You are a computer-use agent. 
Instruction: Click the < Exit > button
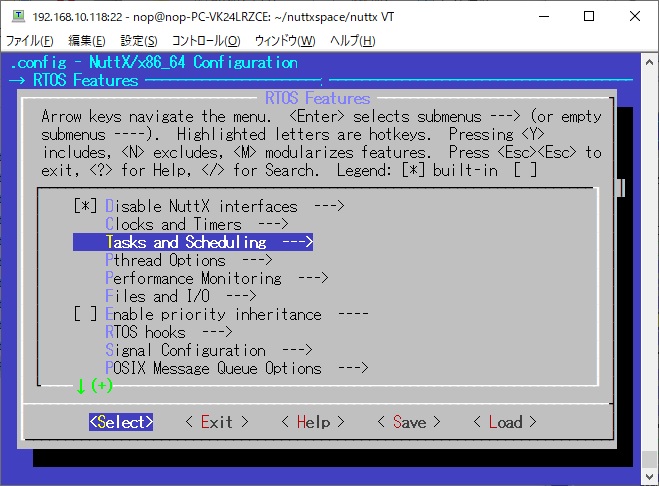[217, 422]
